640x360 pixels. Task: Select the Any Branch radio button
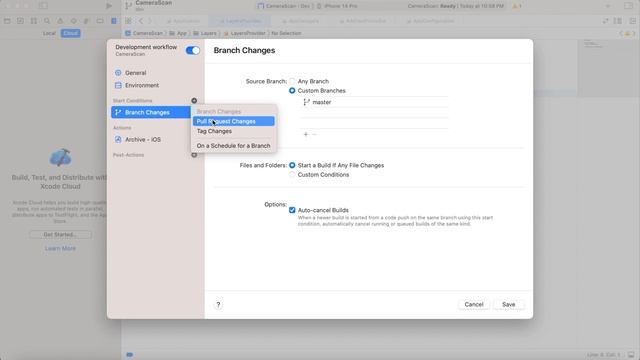click(x=292, y=81)
